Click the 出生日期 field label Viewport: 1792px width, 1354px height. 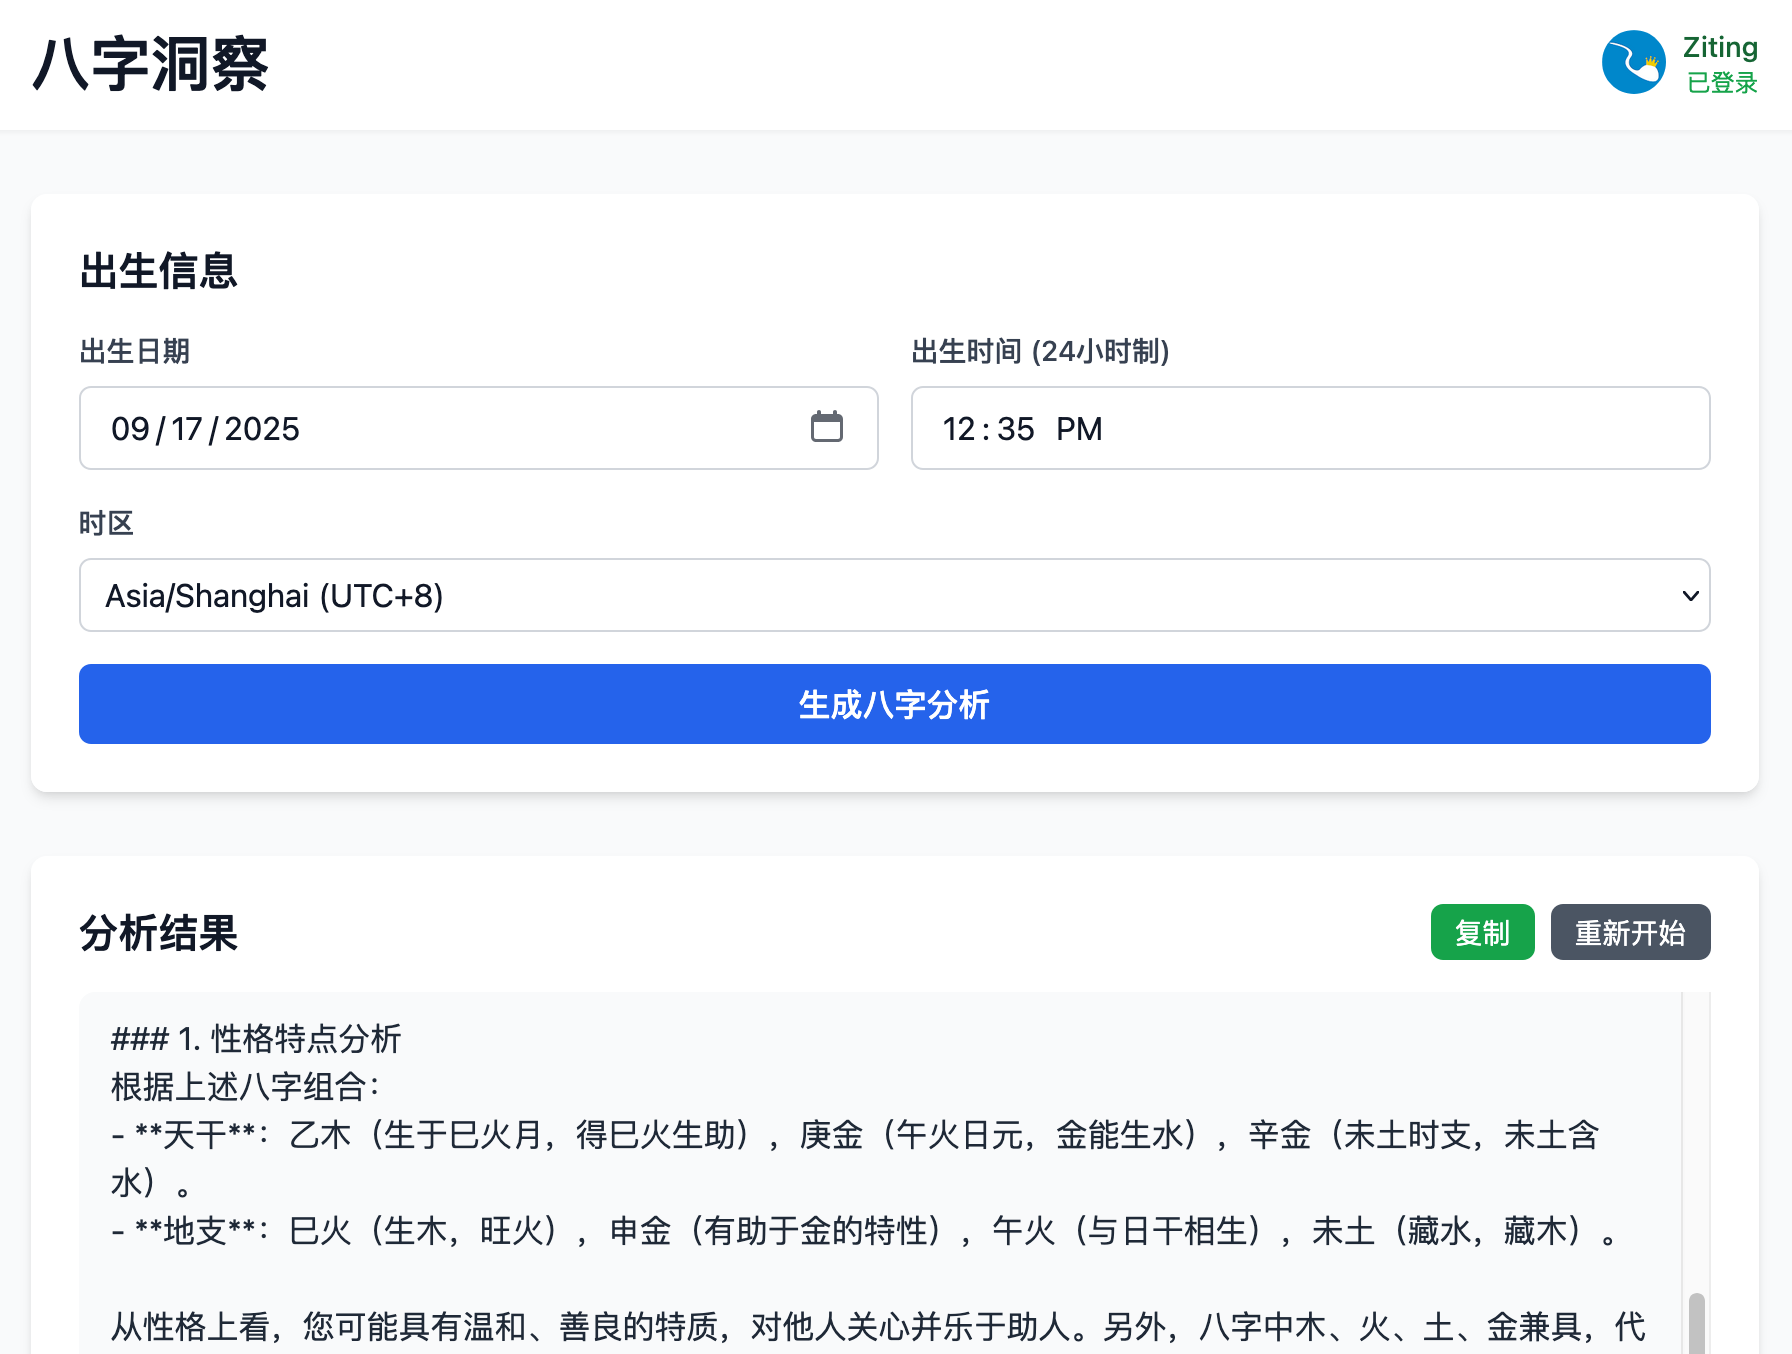pos(135,351)
